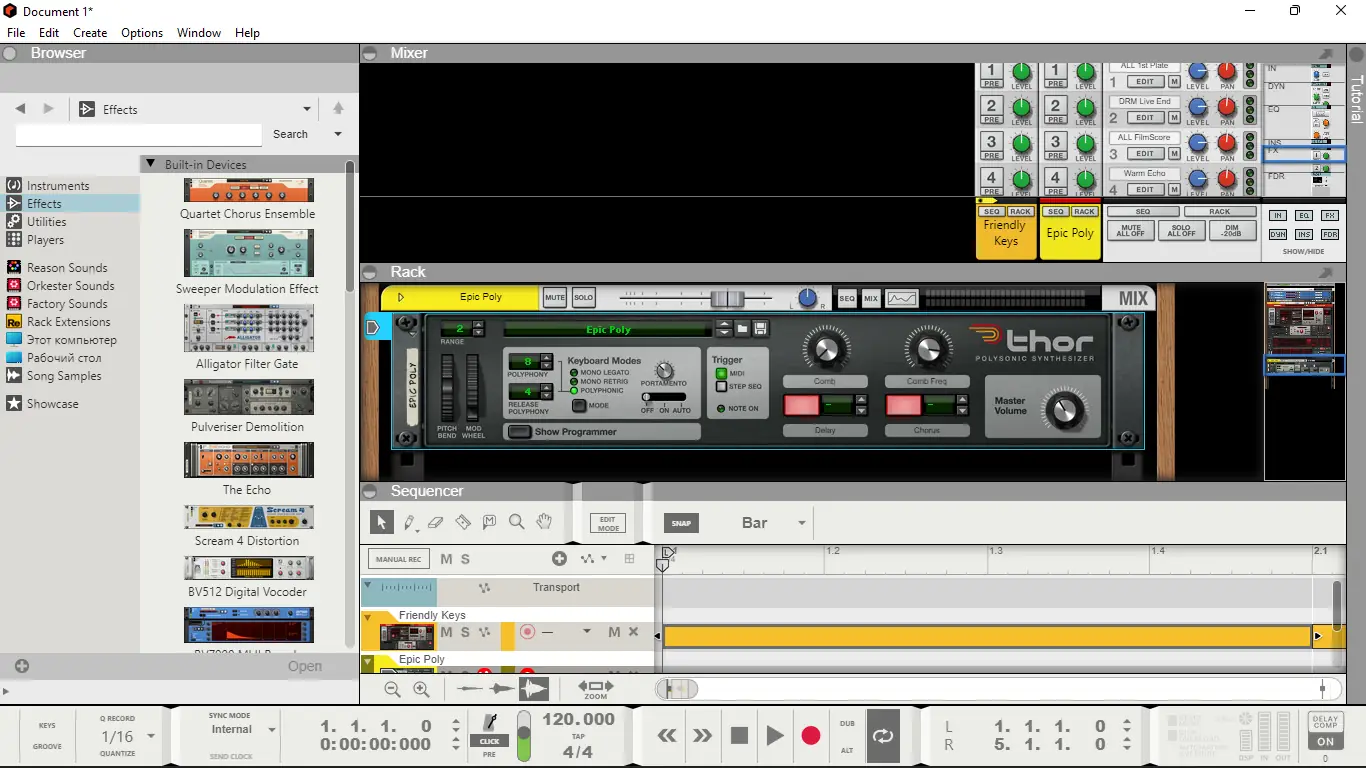The image size is (1366, 768).
Task: Click the Alligator Filter Gate device thumbnail
Action: pos(248,328)
